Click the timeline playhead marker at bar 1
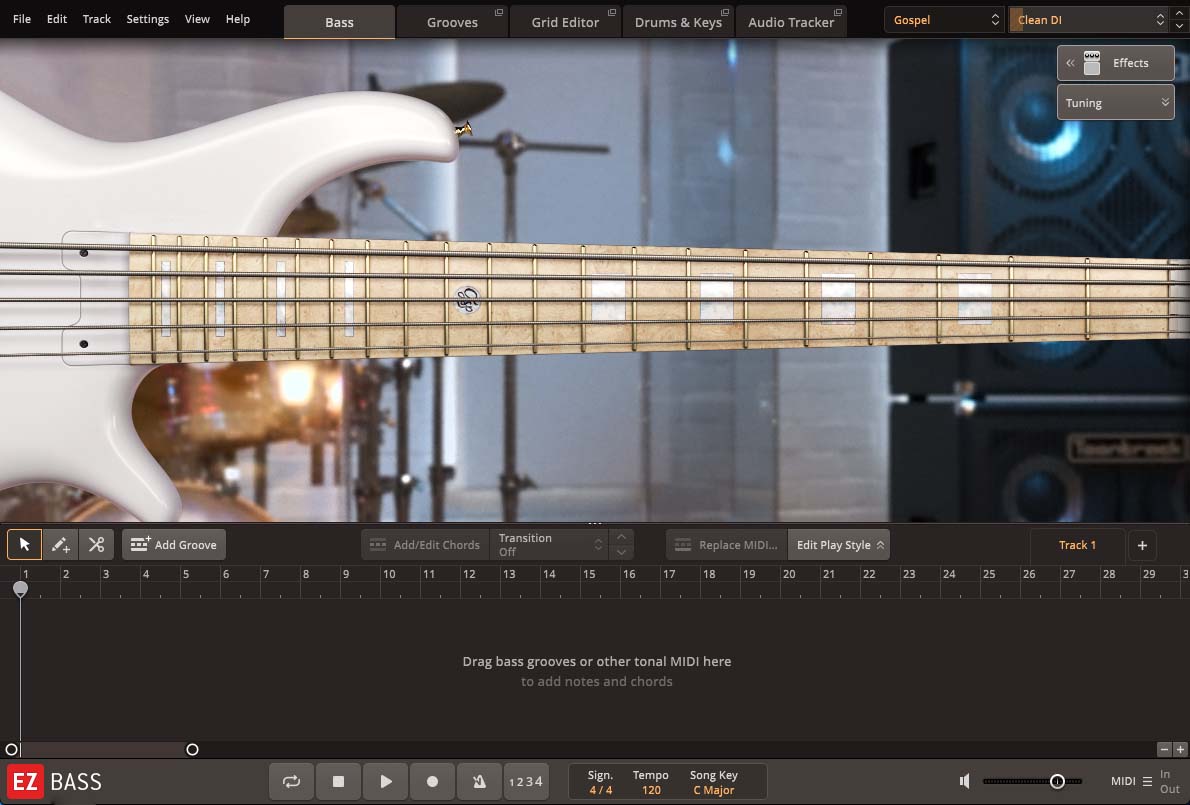Image resolution: width=1190 pixels, height=805 pixels. 20,589
